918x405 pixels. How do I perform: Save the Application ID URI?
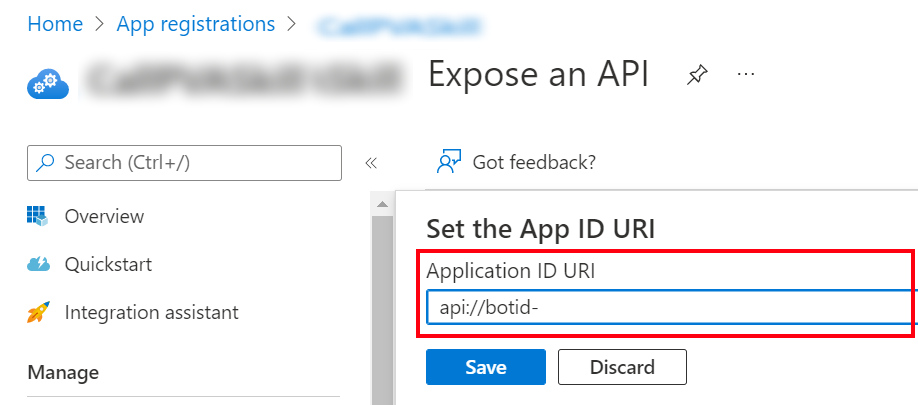click(x=485, y=367)
